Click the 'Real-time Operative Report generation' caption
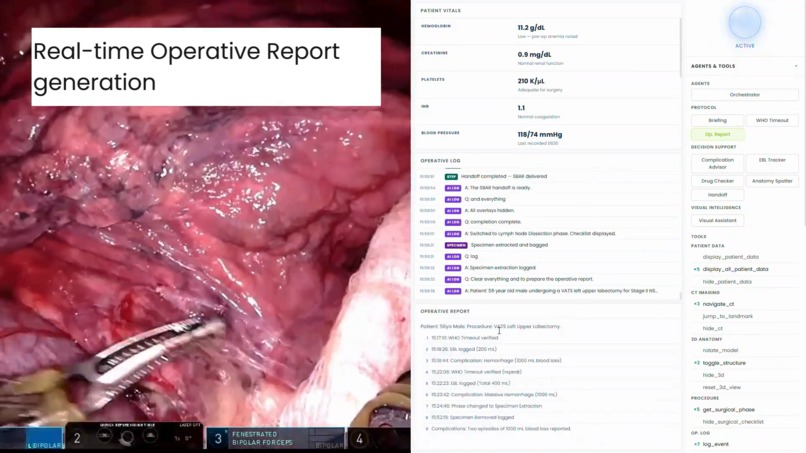Screen dimensions: 806x453 pyautogui.click(x=206, y=67)
